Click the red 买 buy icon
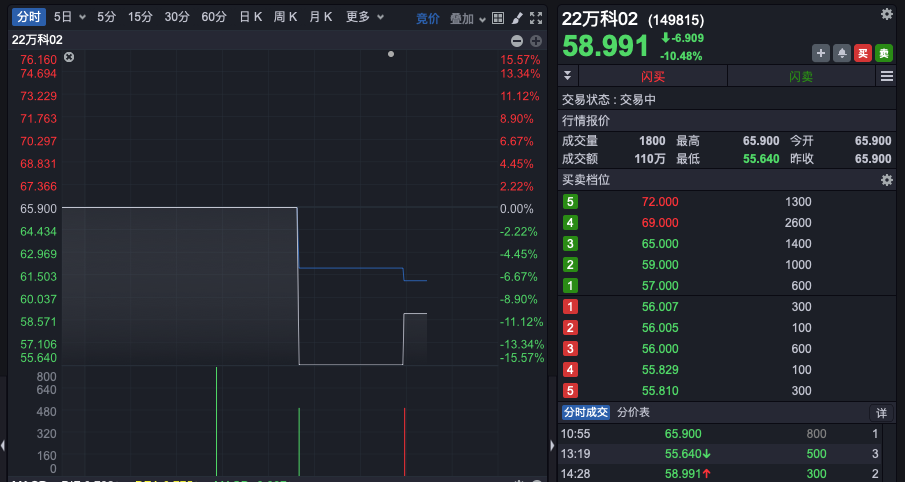The image size is (905, 482). [862, 54]
